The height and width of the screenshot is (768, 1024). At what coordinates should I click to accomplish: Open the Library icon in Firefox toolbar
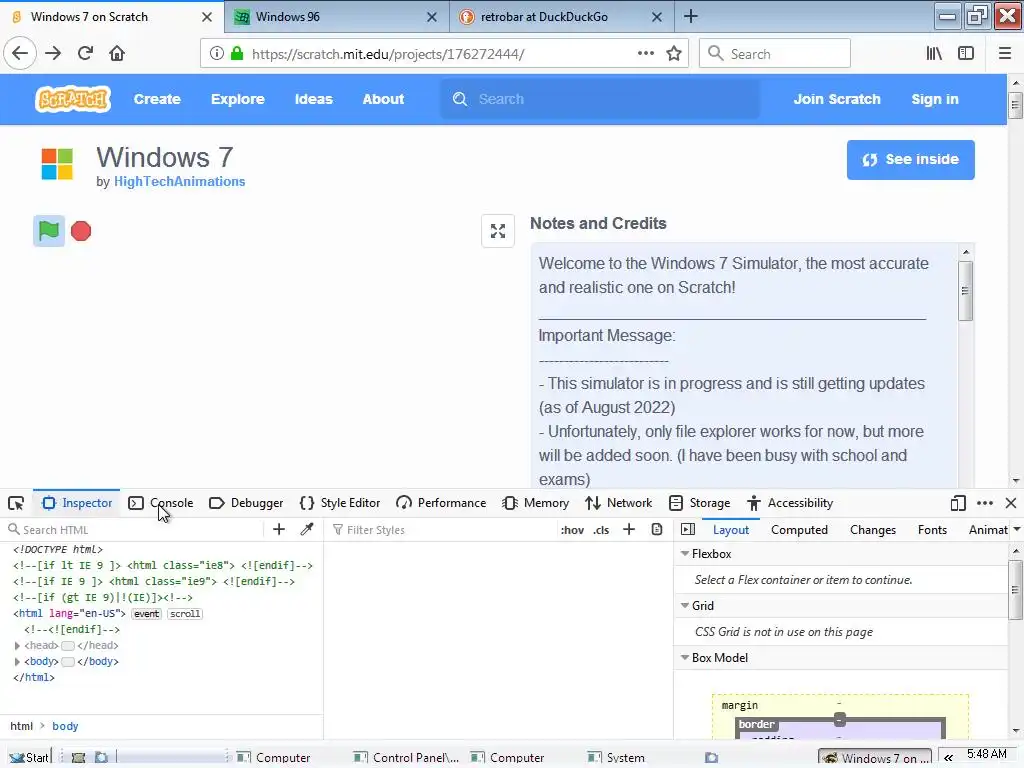(934, 54)
